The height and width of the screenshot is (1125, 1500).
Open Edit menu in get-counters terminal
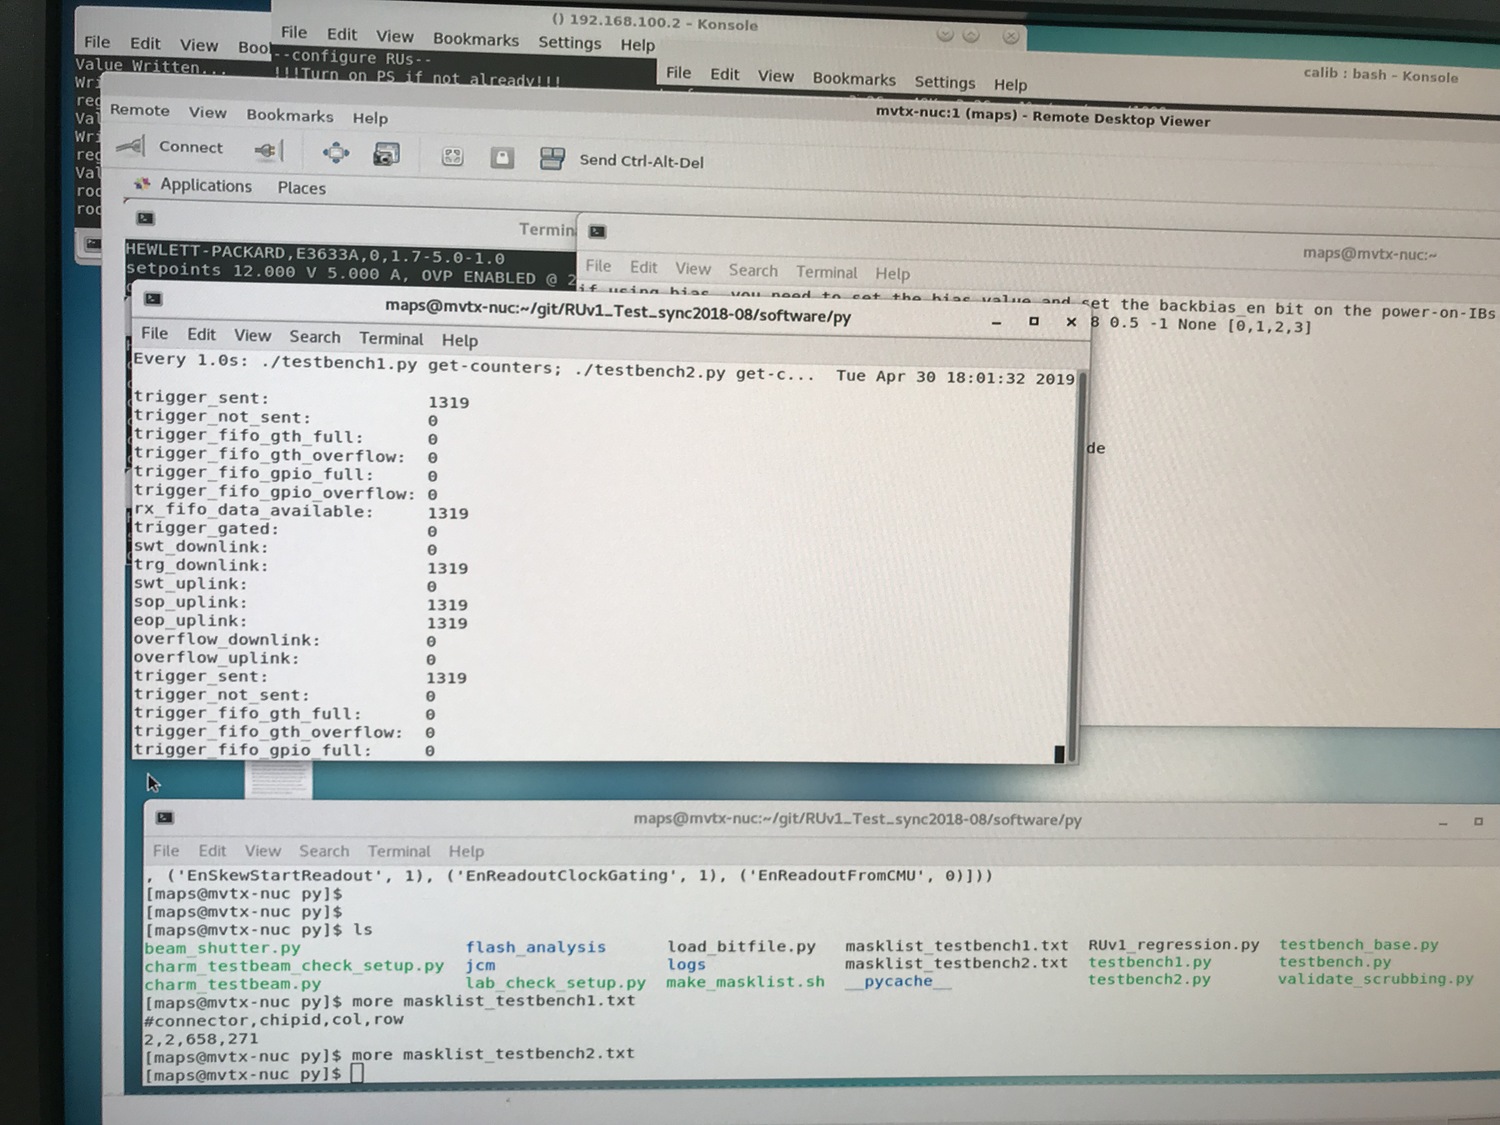coord(201,334)
